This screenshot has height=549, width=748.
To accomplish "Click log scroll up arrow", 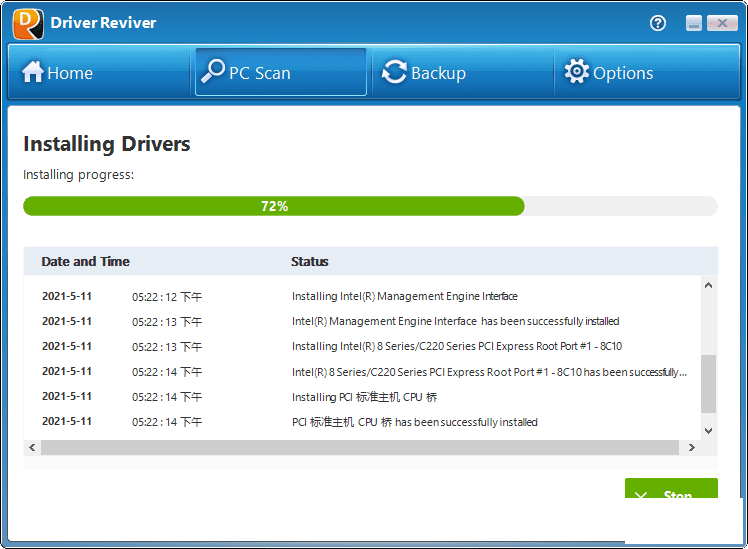I will pos(708,285).
